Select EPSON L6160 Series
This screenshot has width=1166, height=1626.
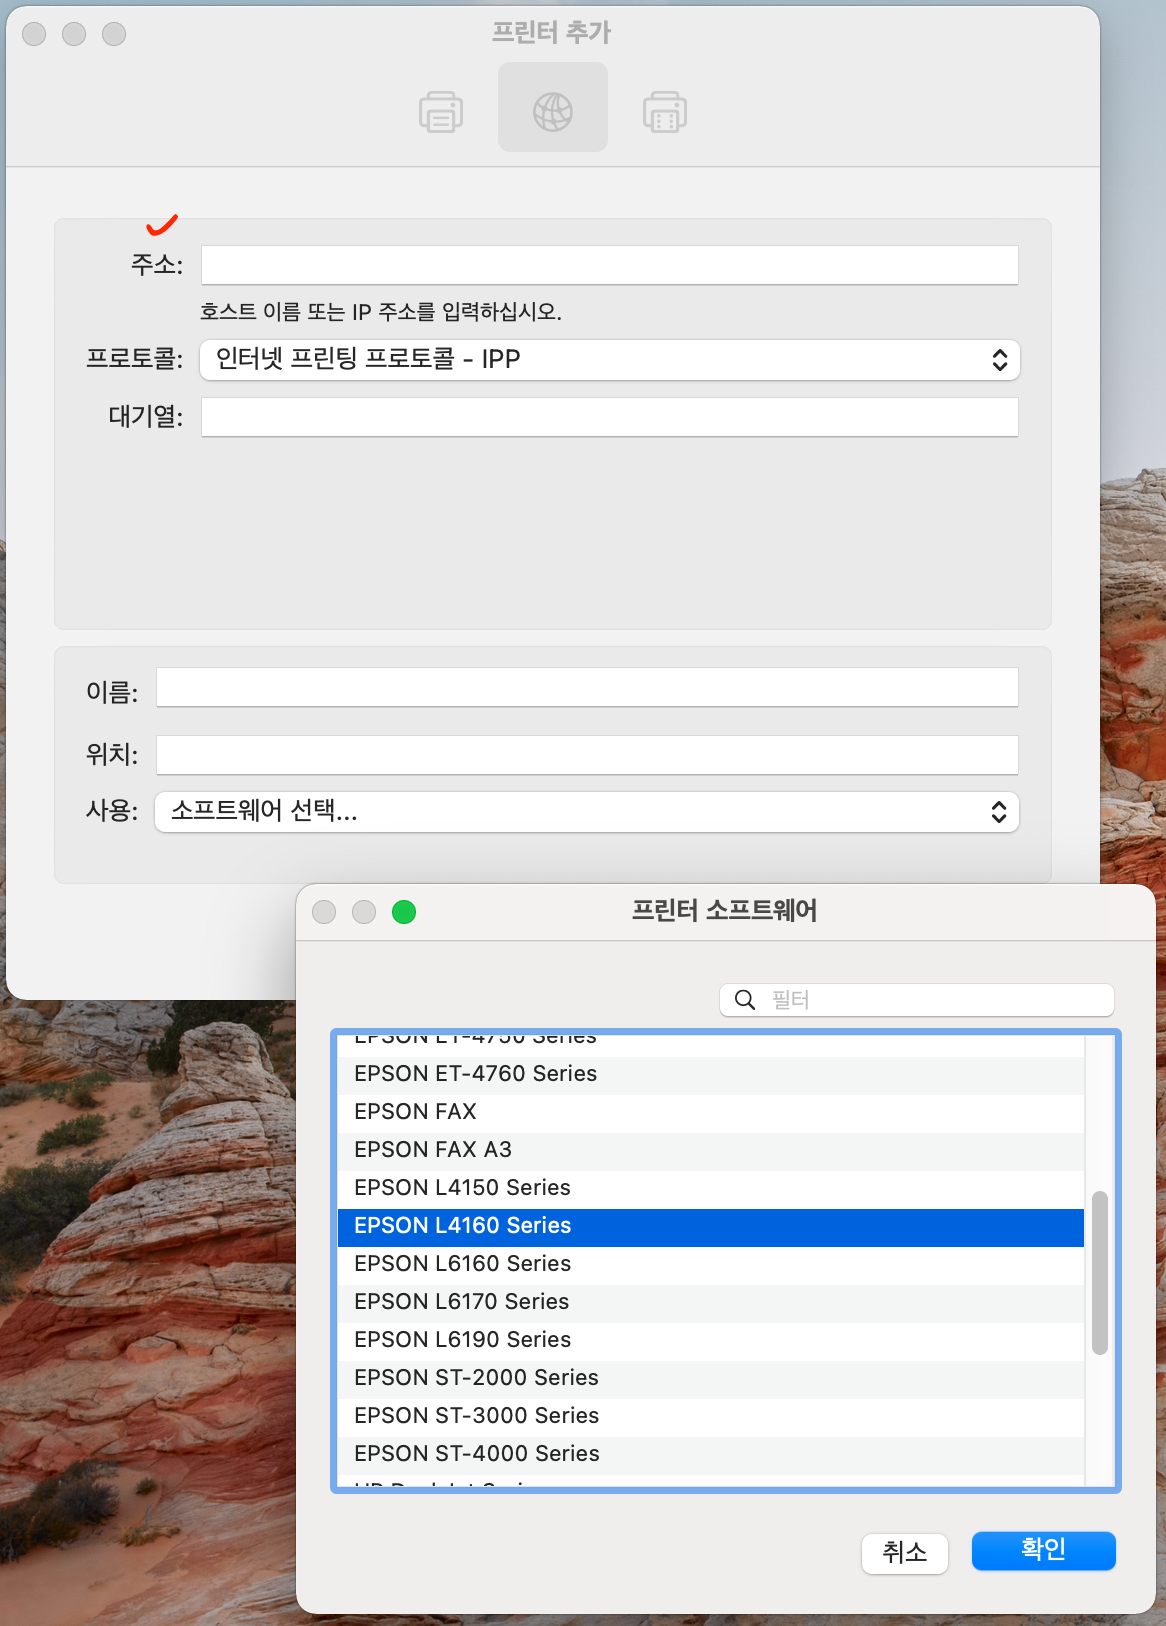(x=711, y=1264)
